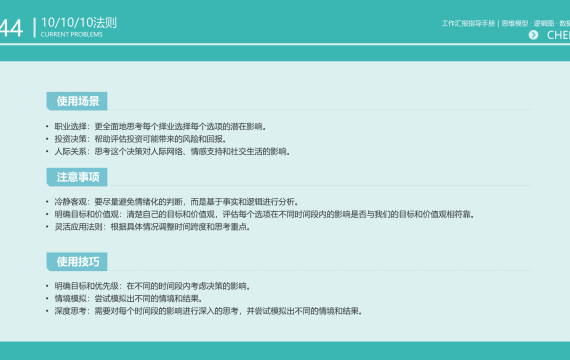Click the page number "44"
Image resolution: width=570 pixels, height=360 pixels.
[11, 28]
